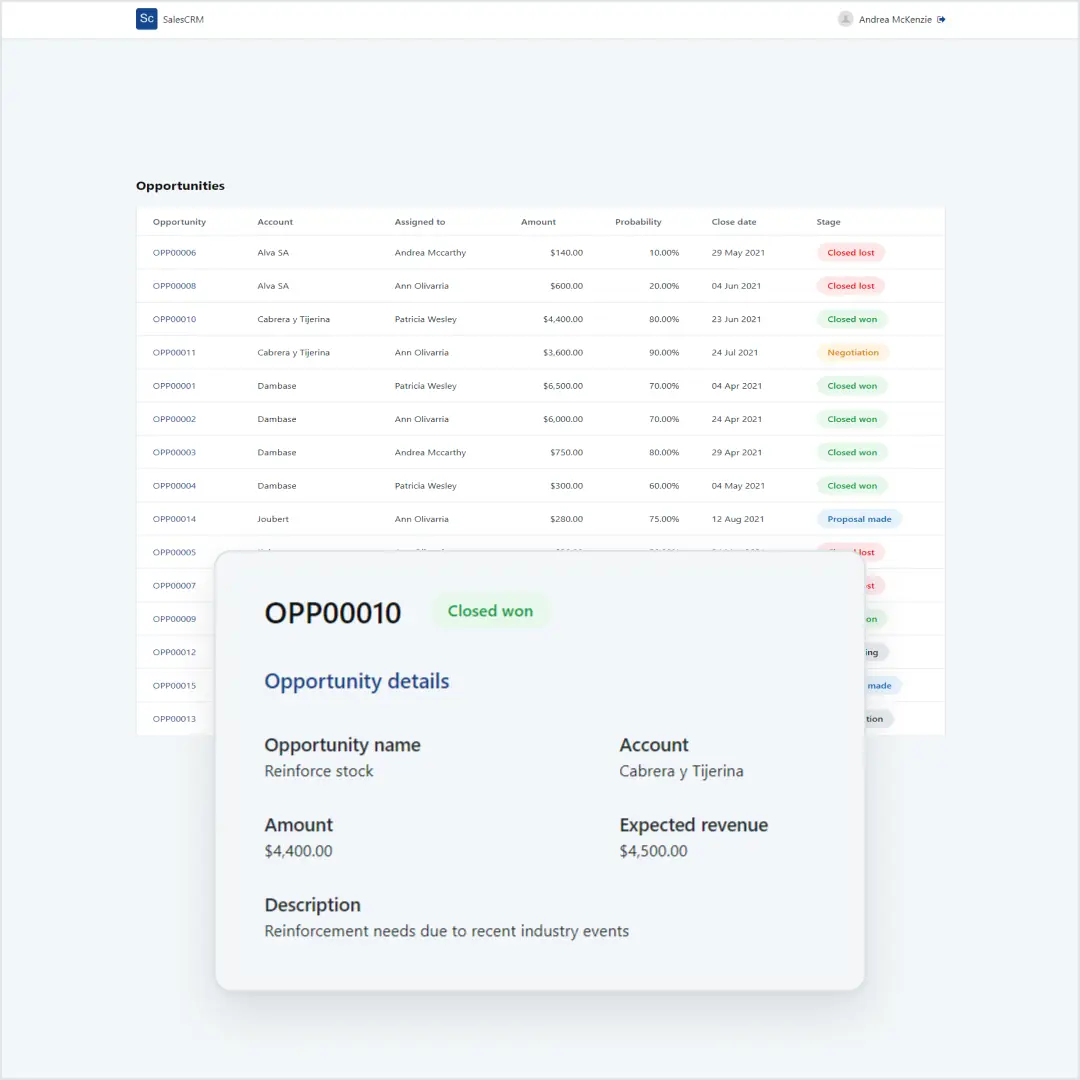
Task: Click the SalesCRM logo icon
Action: point(146,19)
